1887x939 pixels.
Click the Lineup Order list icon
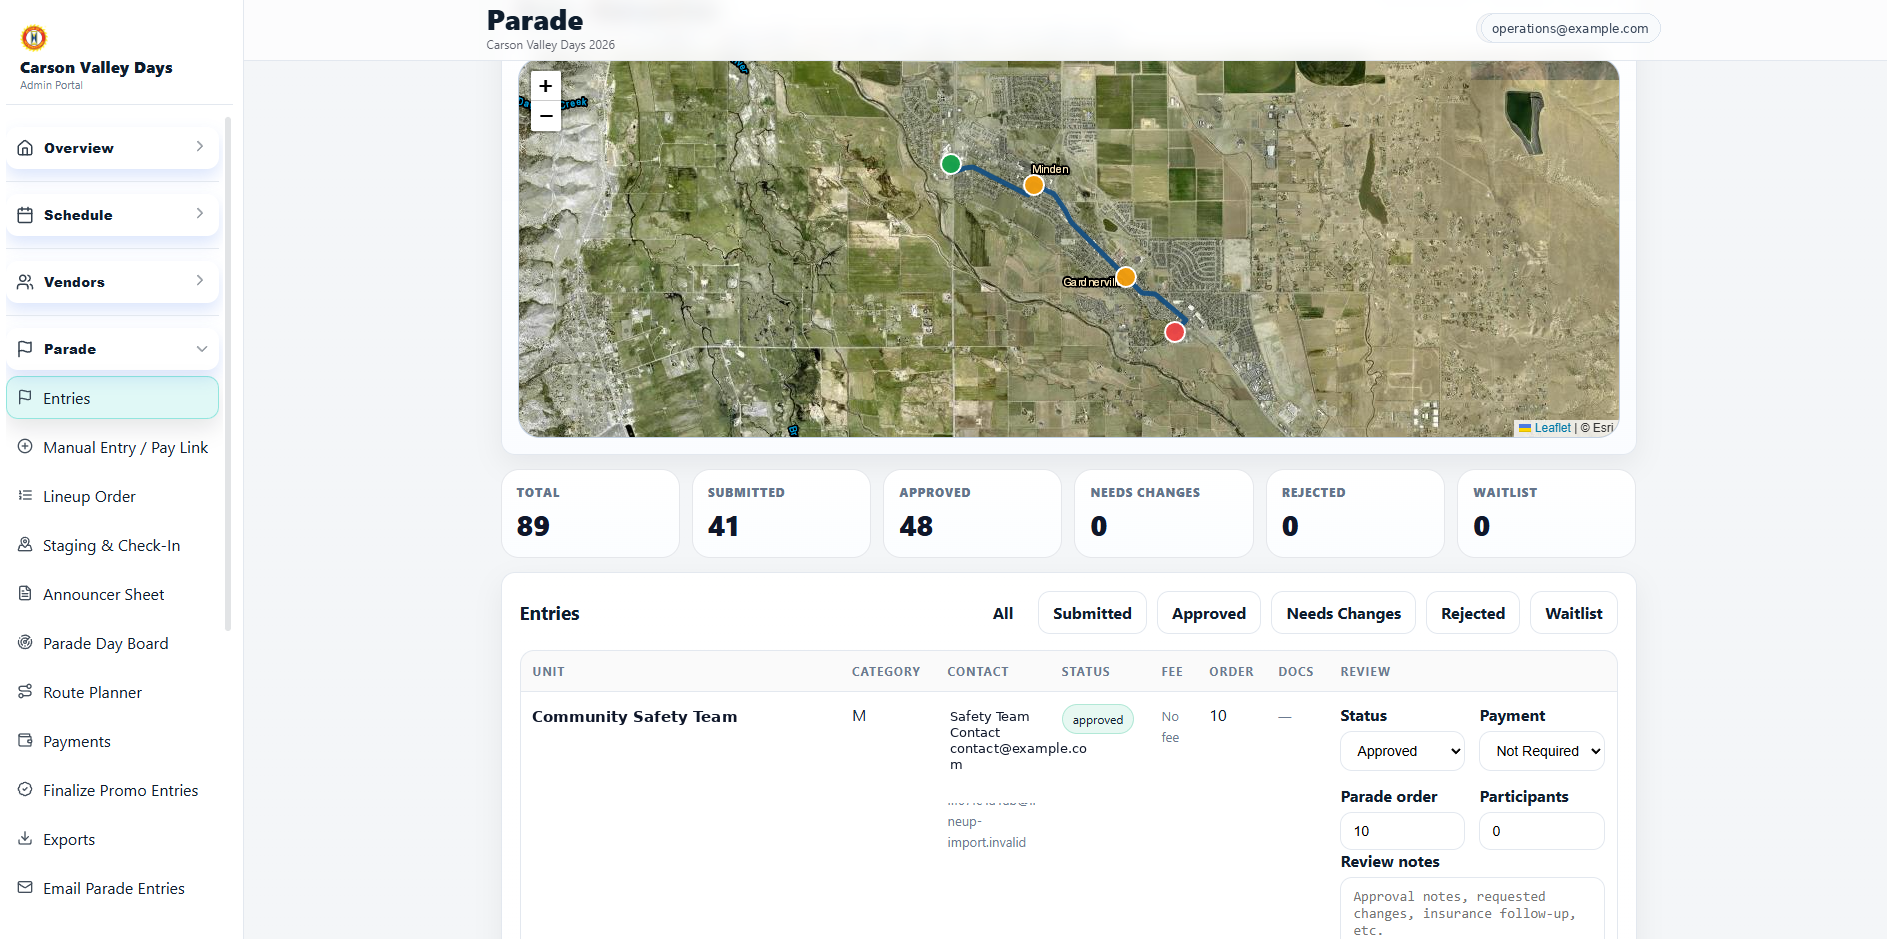(x=25, y=496)
